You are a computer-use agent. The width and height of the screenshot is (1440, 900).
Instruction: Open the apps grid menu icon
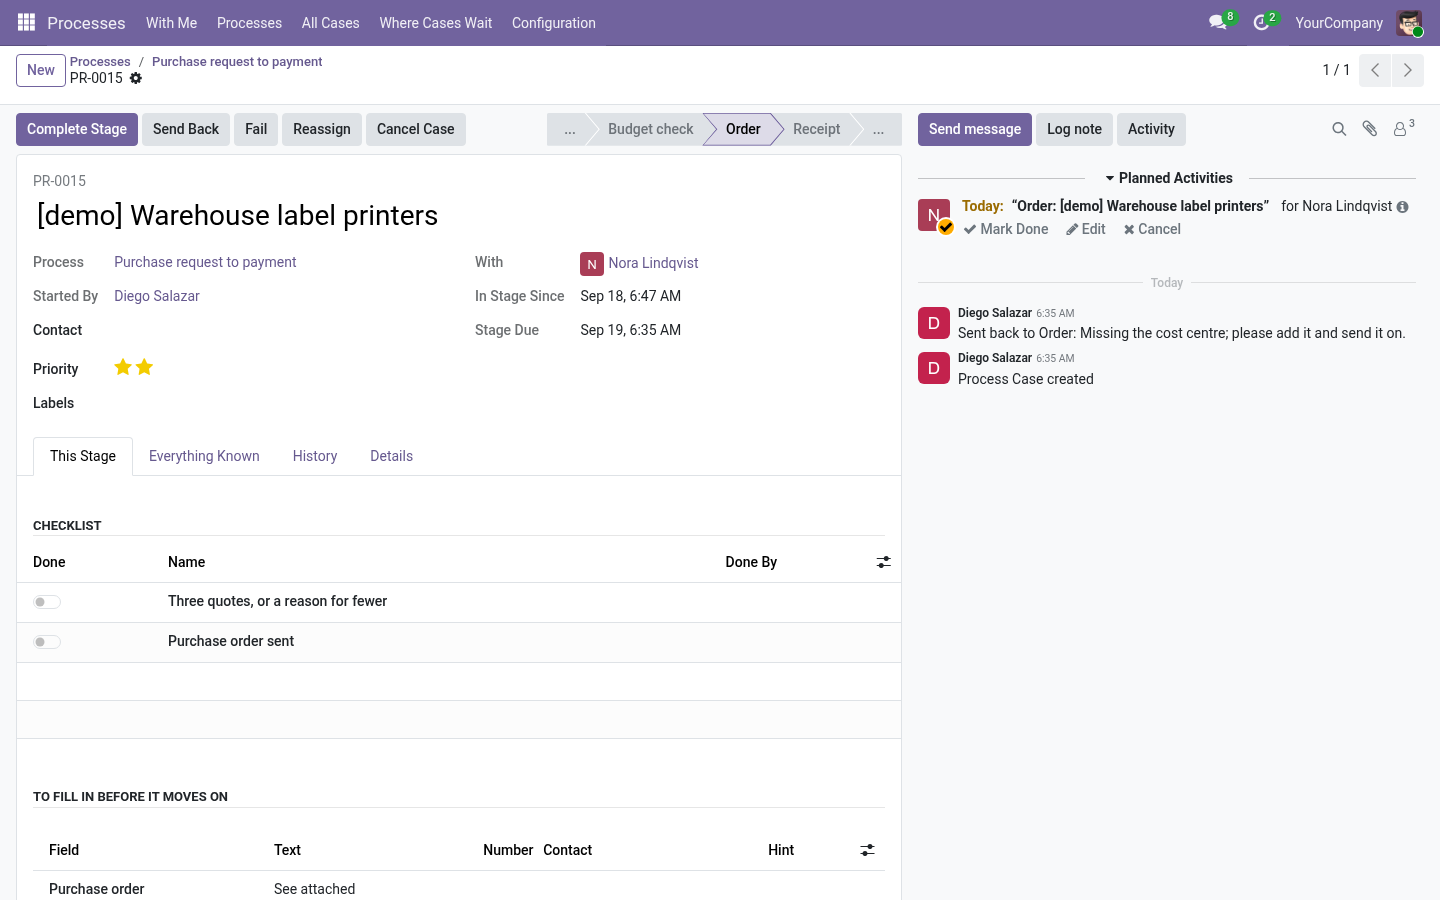(26, 22)
